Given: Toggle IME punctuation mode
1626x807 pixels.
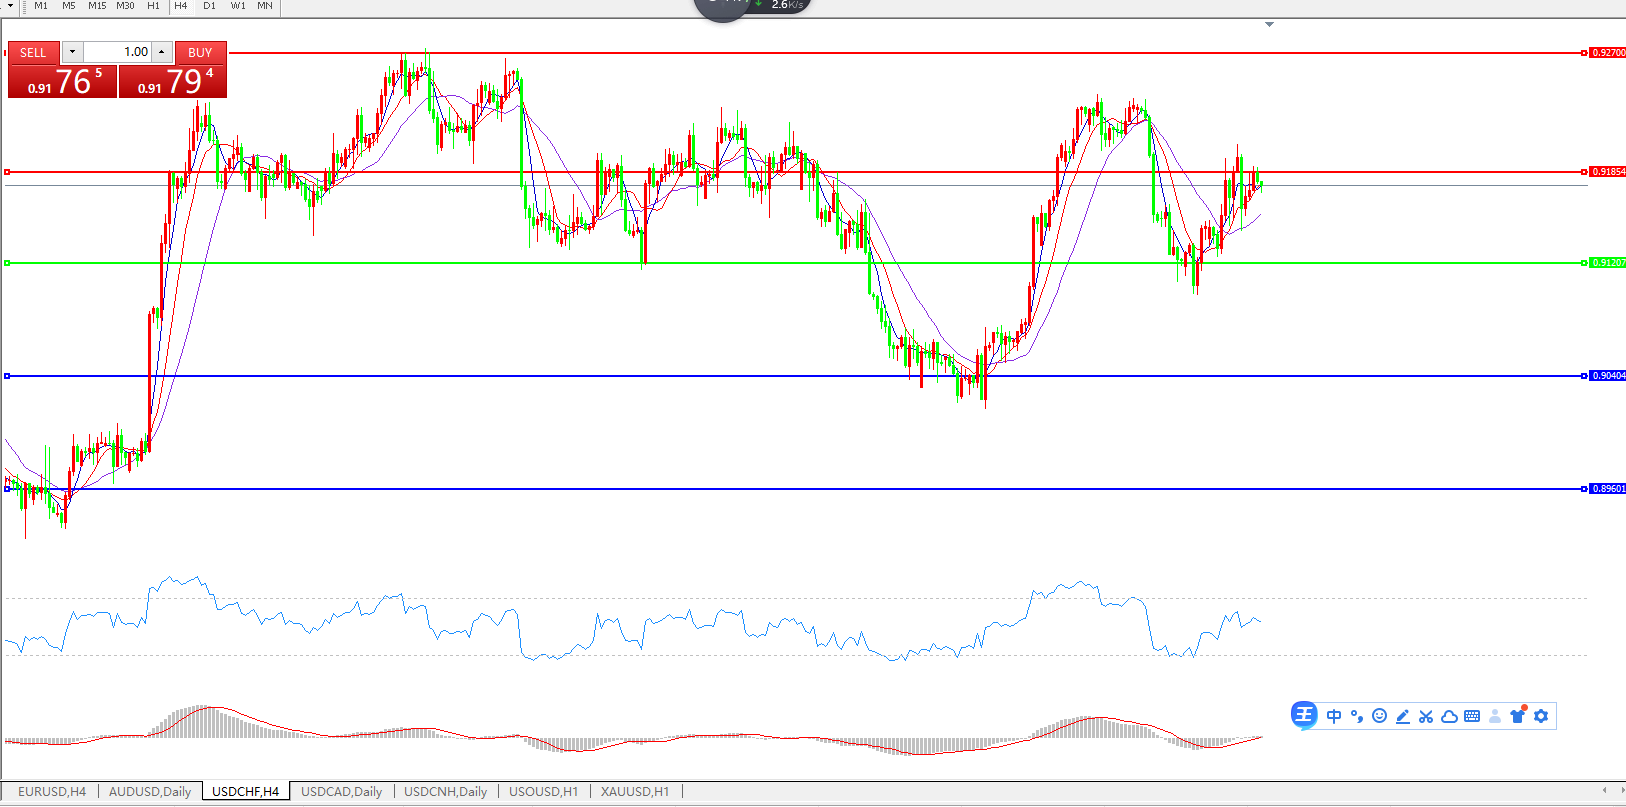Looking at the screenshot, I should 1357,716.
